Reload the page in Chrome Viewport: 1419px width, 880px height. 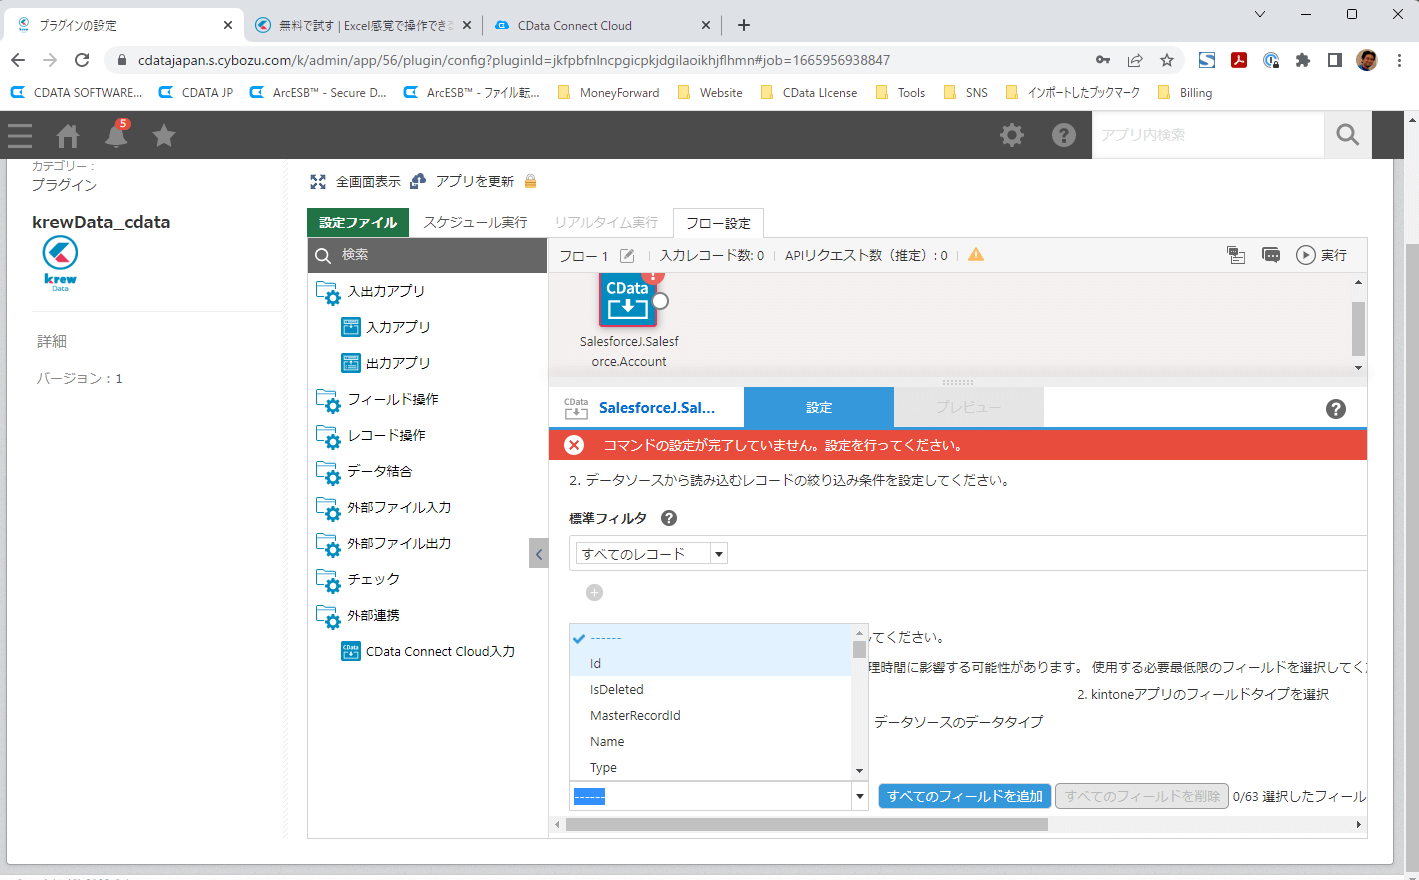(82, 60)
